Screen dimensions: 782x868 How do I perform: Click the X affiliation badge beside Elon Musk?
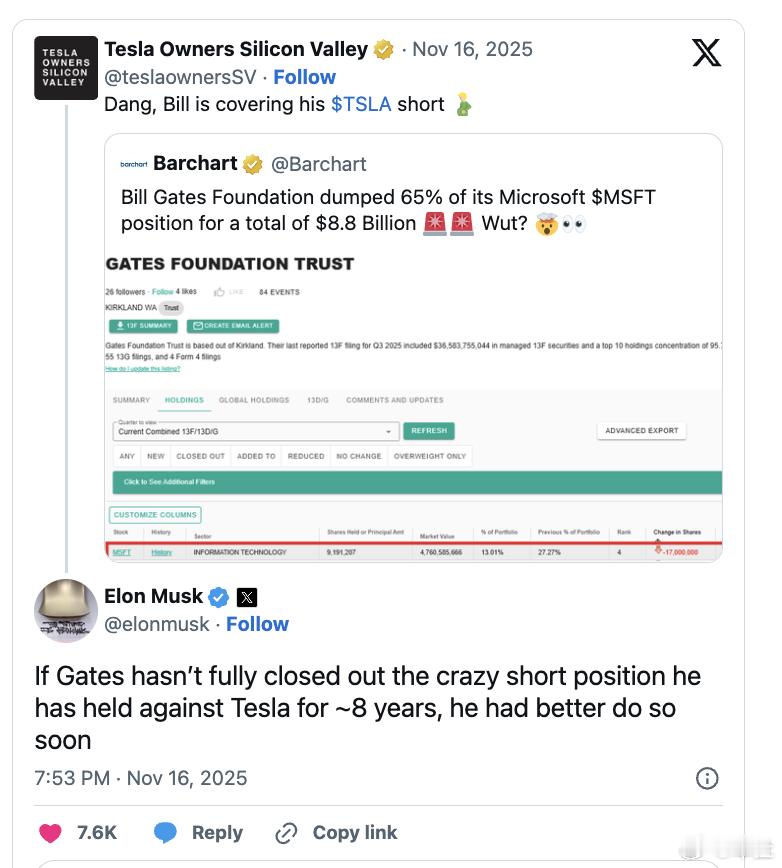(247, 597)
